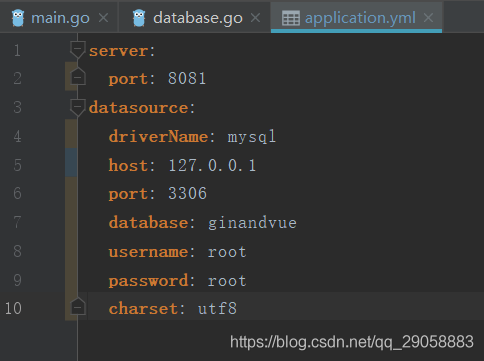Click fold end marker on charset line
The width and height of the screenshot is (484, 361).
(x=78, y=306)
